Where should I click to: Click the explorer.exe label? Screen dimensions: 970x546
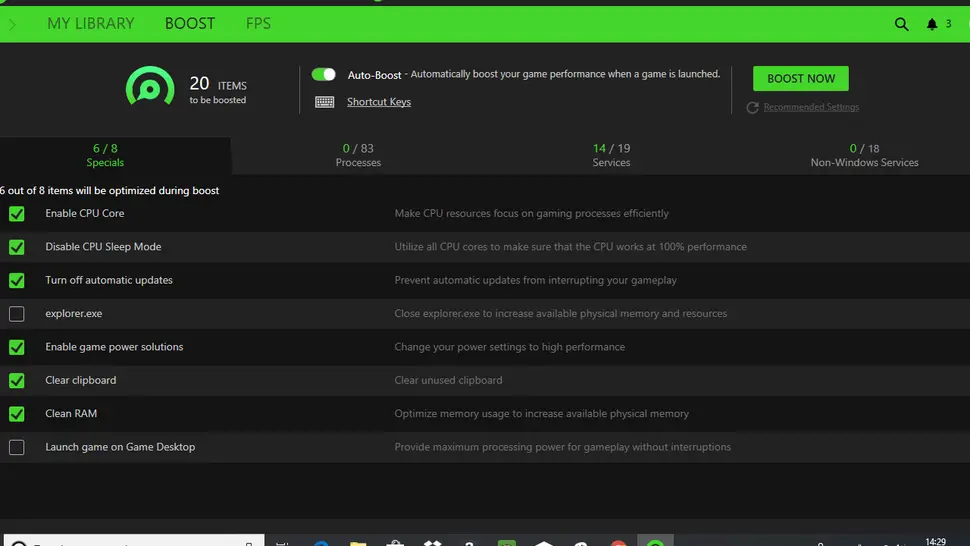[x=74, y=314]
